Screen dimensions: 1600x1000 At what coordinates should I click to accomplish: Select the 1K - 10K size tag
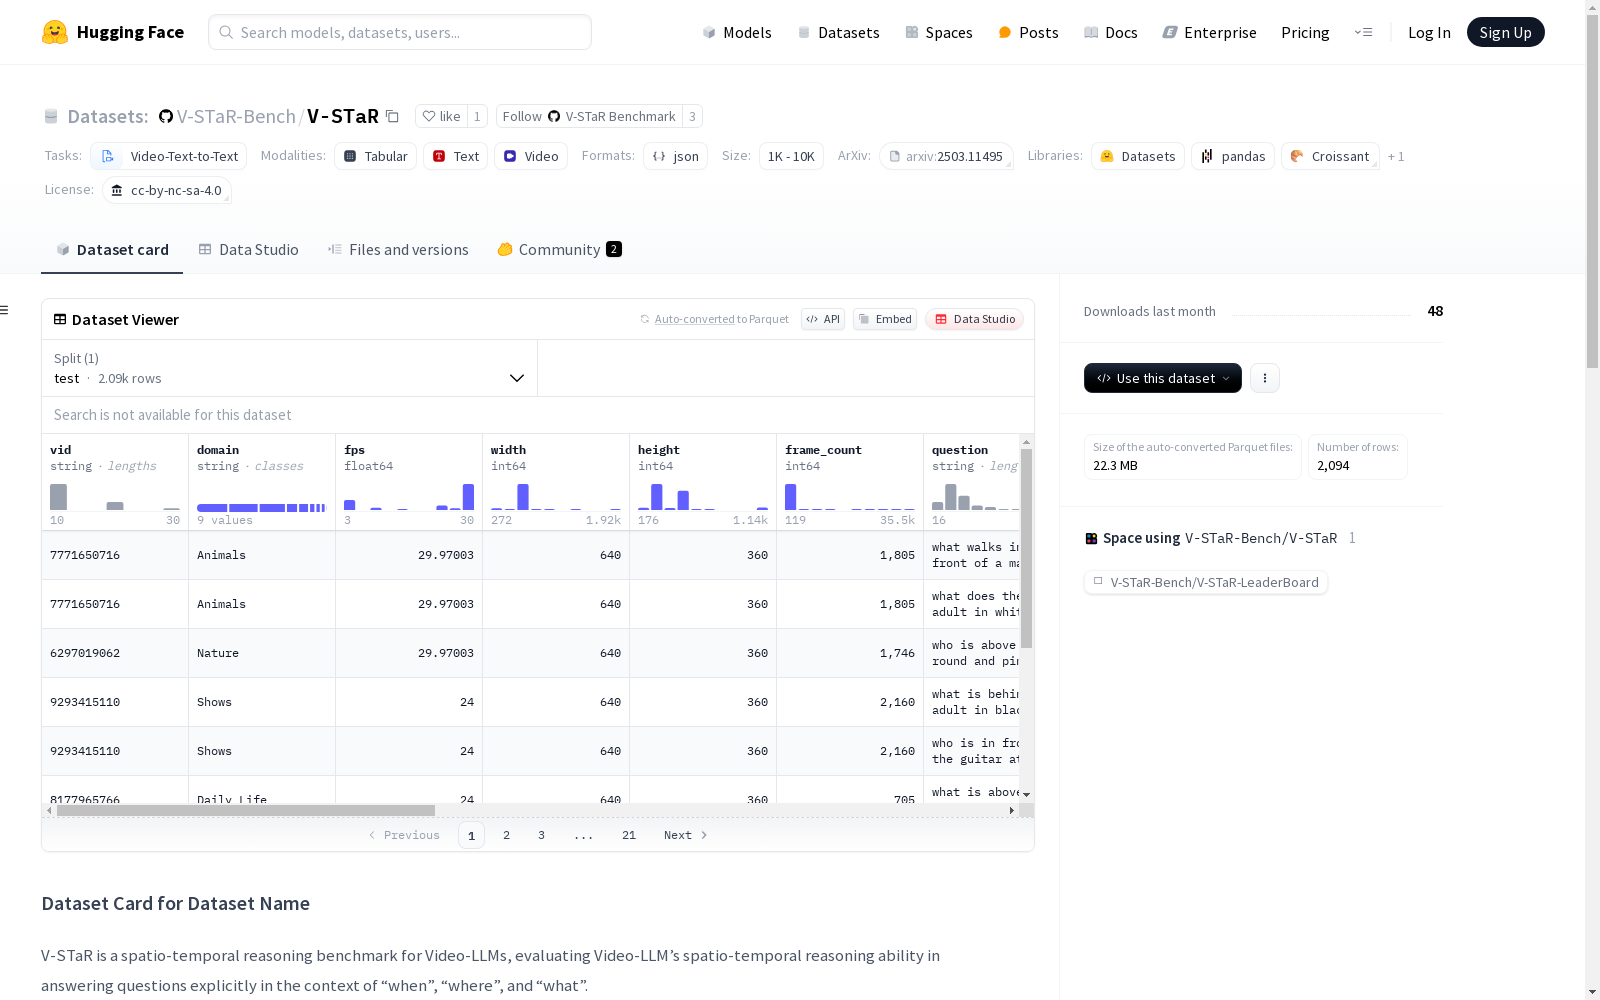point(791,156)
